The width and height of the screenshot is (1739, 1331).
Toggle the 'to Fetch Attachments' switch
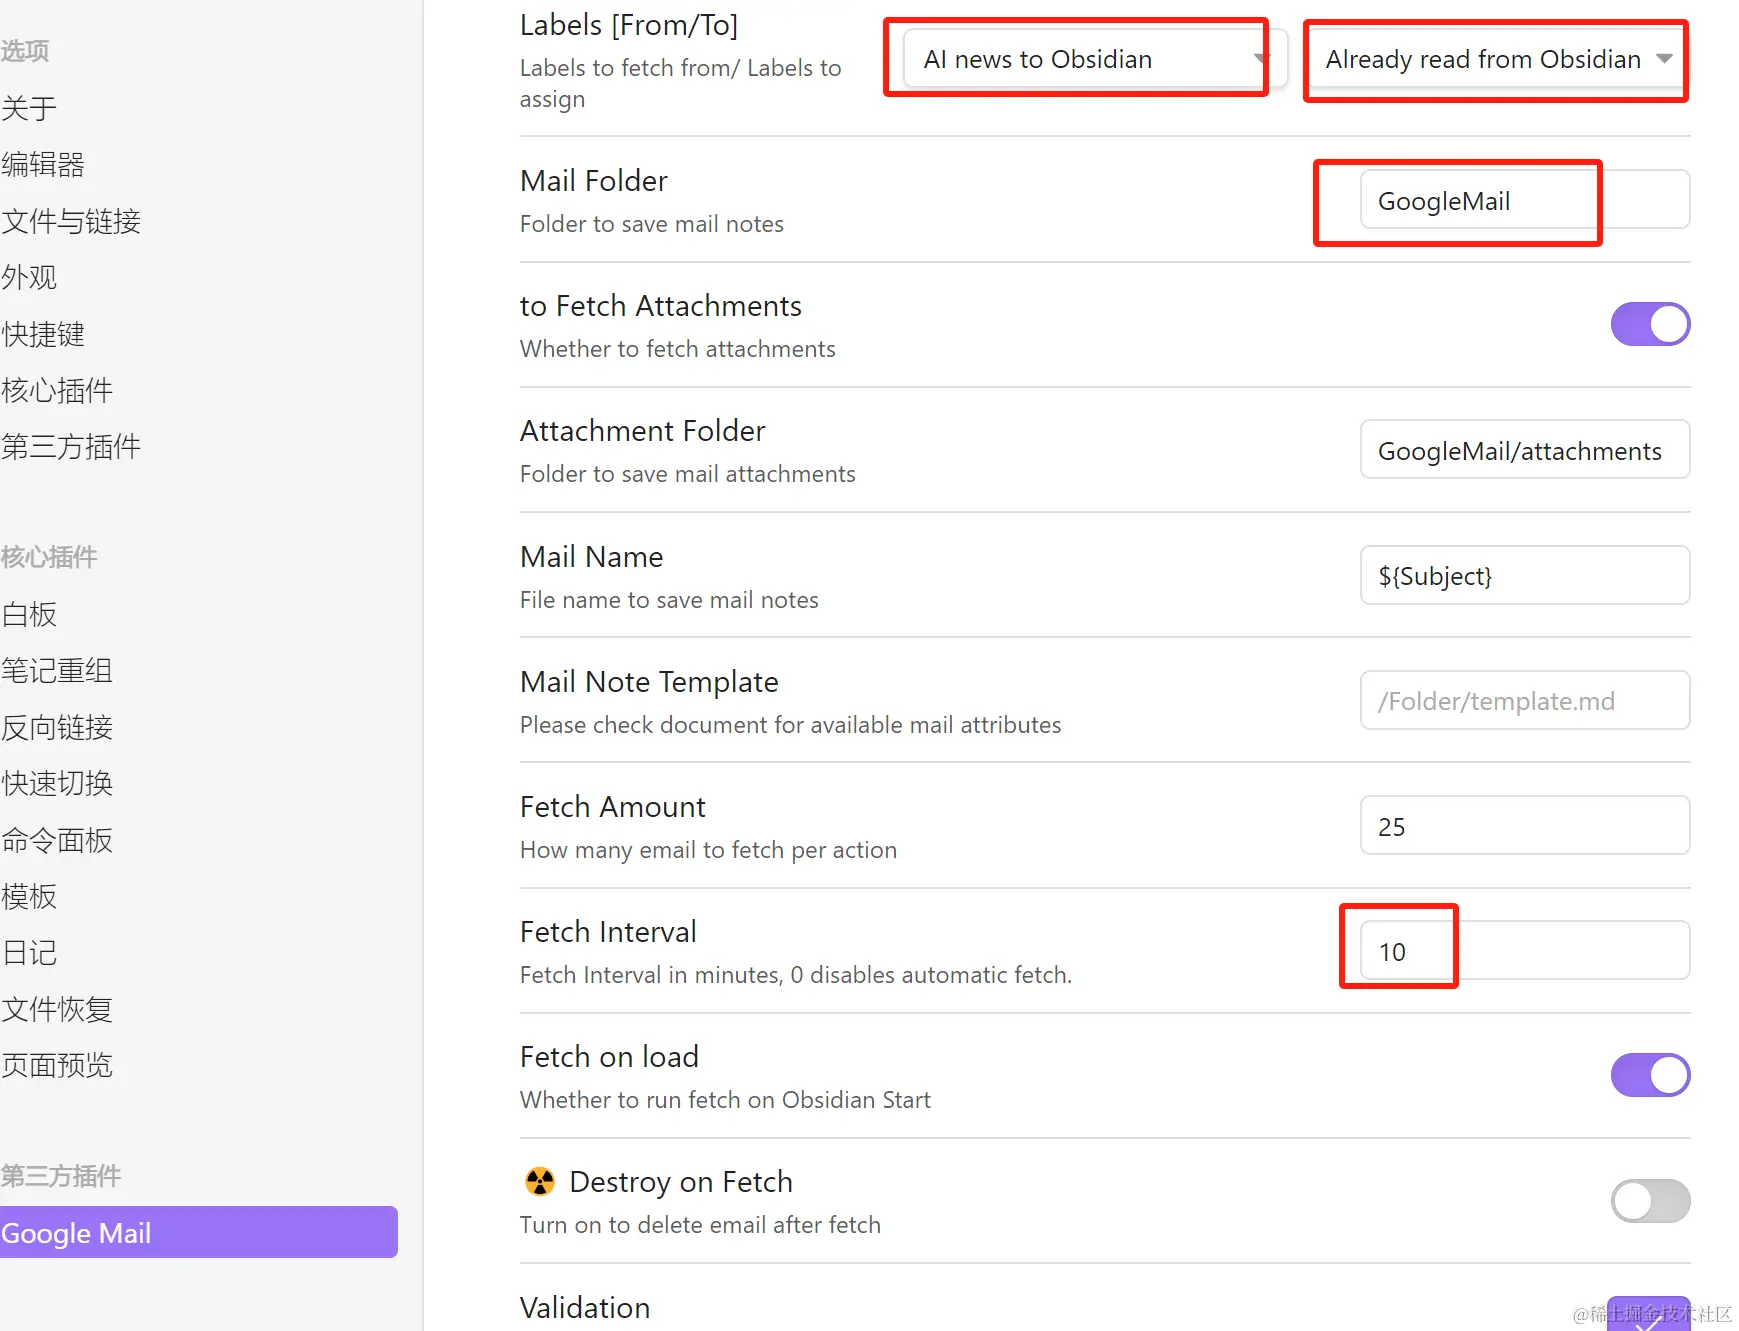coord(1650,324)
